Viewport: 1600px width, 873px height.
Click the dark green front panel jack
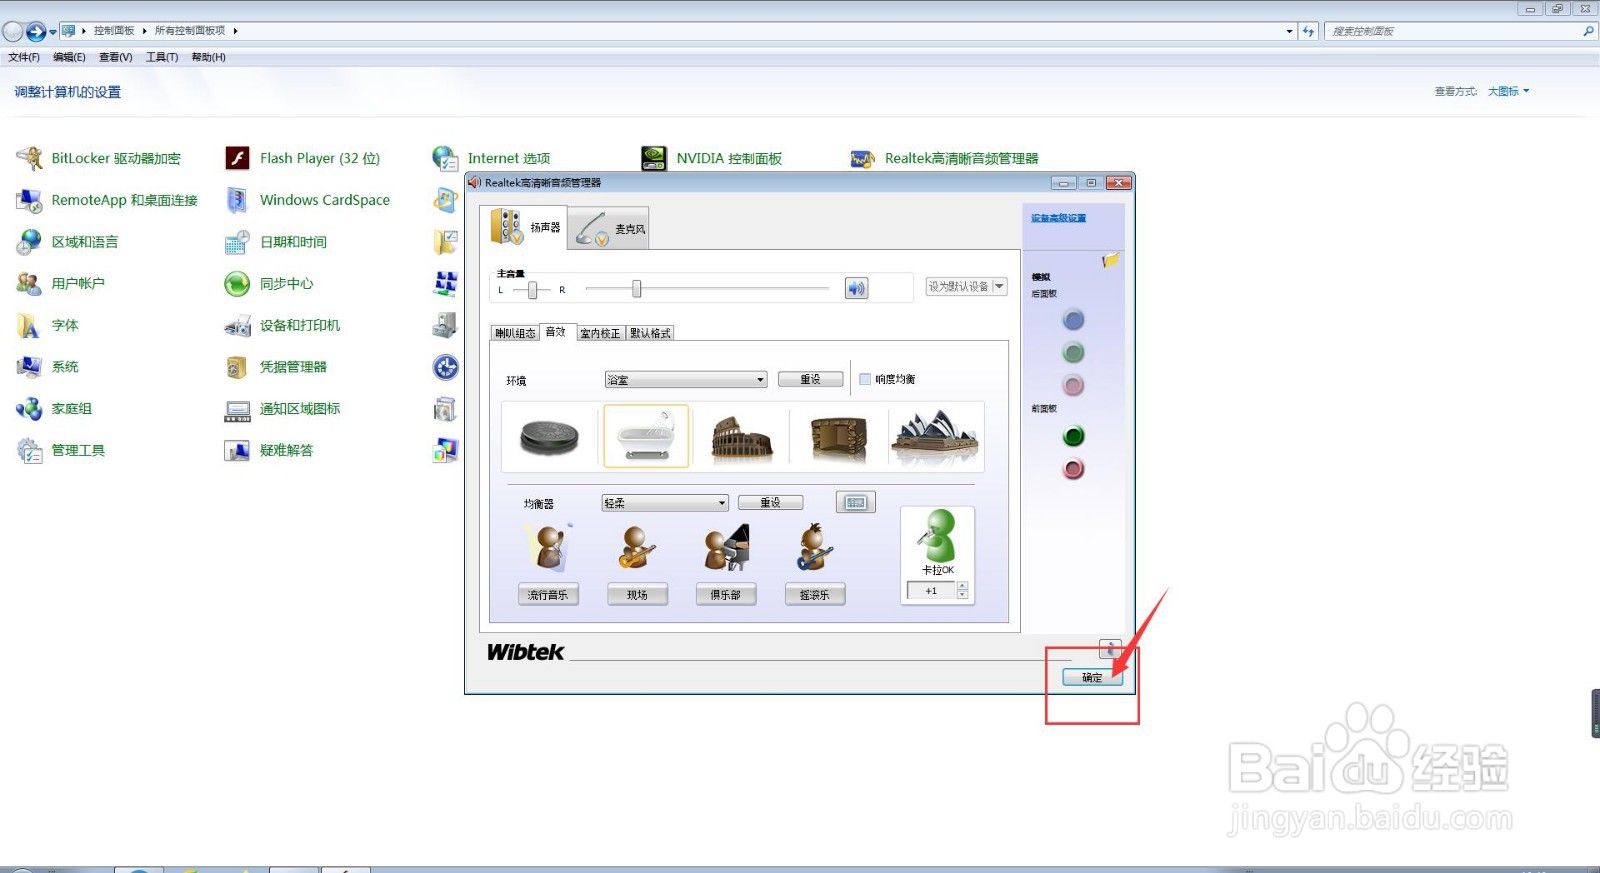point(1073,436)
